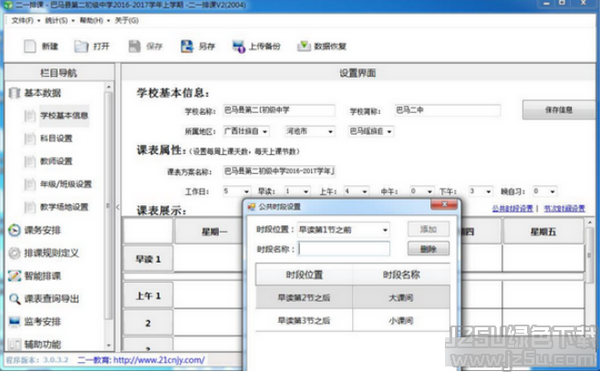Select 基本数据 icon in the navigation

15,93
